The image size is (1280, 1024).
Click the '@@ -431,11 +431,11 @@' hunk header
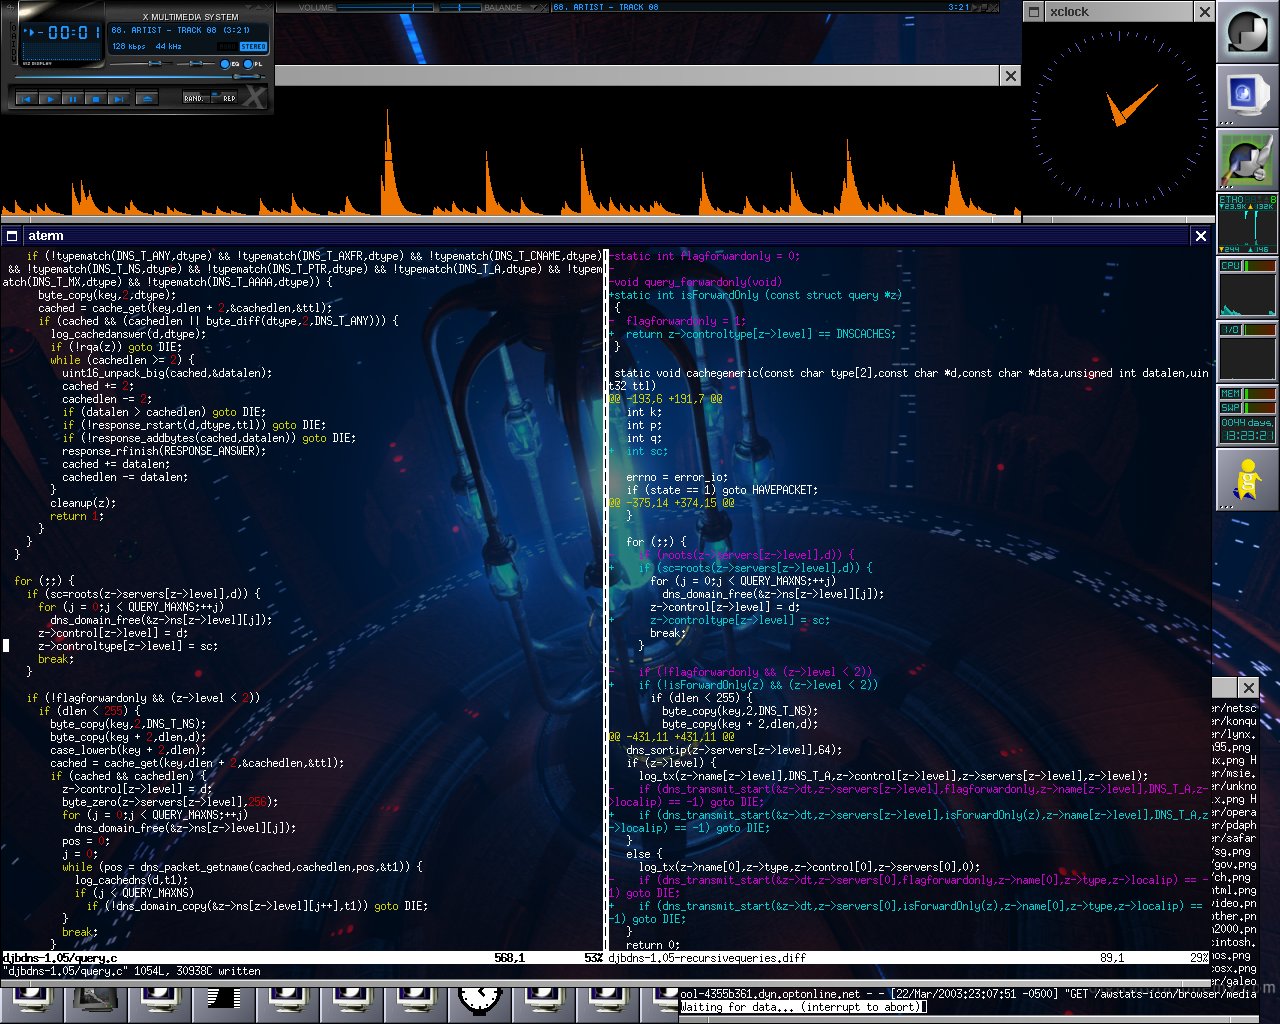[674, 737]
